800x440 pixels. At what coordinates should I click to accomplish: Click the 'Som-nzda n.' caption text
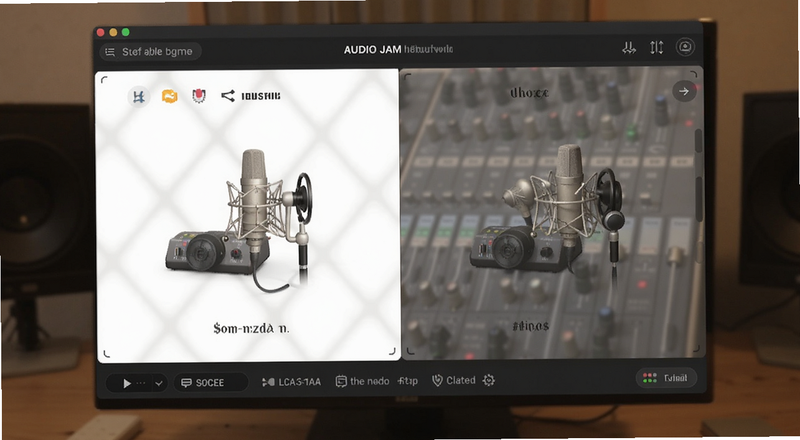pyautogui.click(x=251, y=328)
